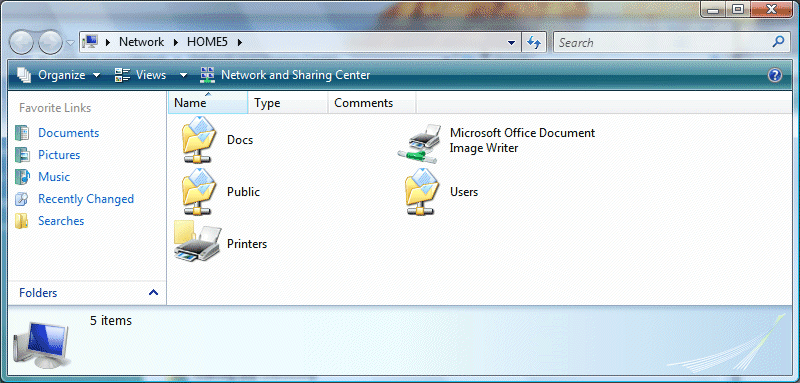This screenshot has width=800, height=383.
Task: Click the Searches folder icon
Action: (x=22, y=221)
